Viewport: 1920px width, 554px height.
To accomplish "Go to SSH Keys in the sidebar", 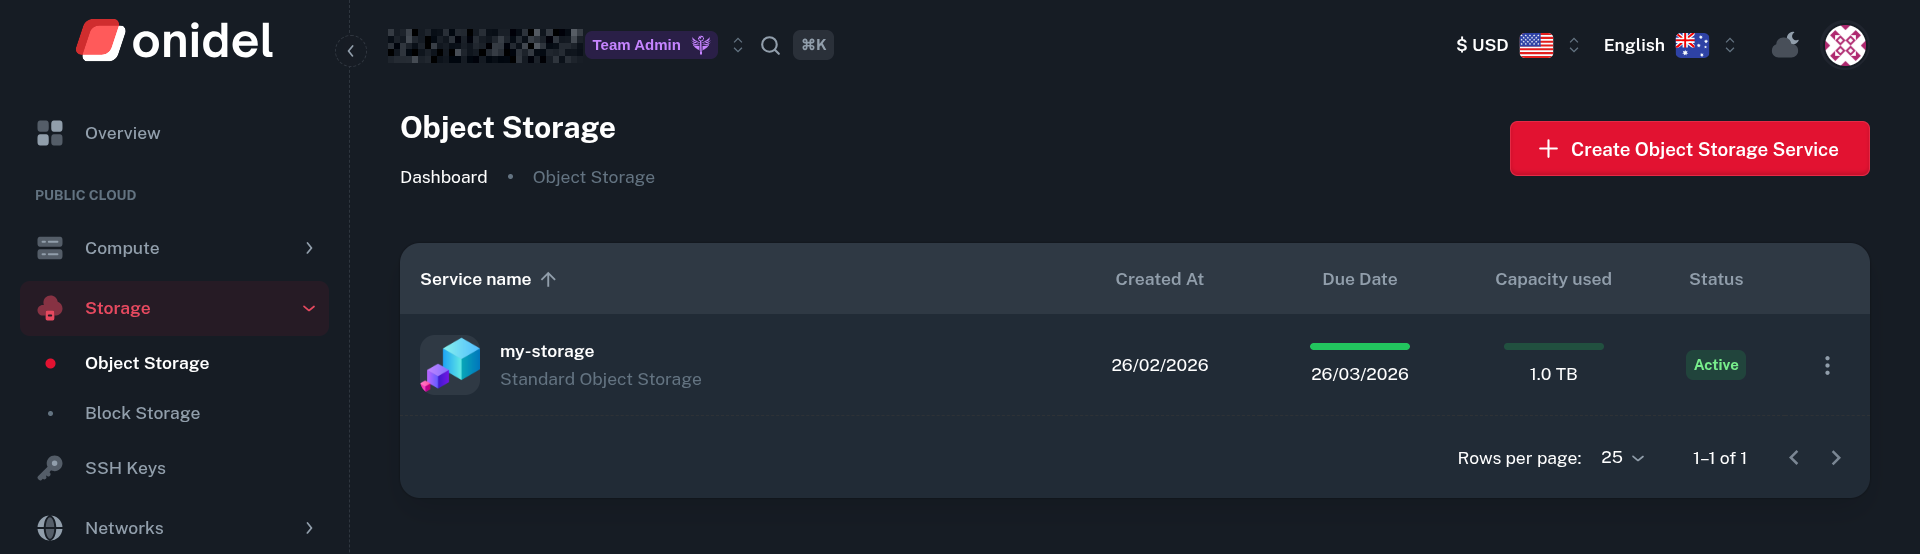I will [125, 468].
